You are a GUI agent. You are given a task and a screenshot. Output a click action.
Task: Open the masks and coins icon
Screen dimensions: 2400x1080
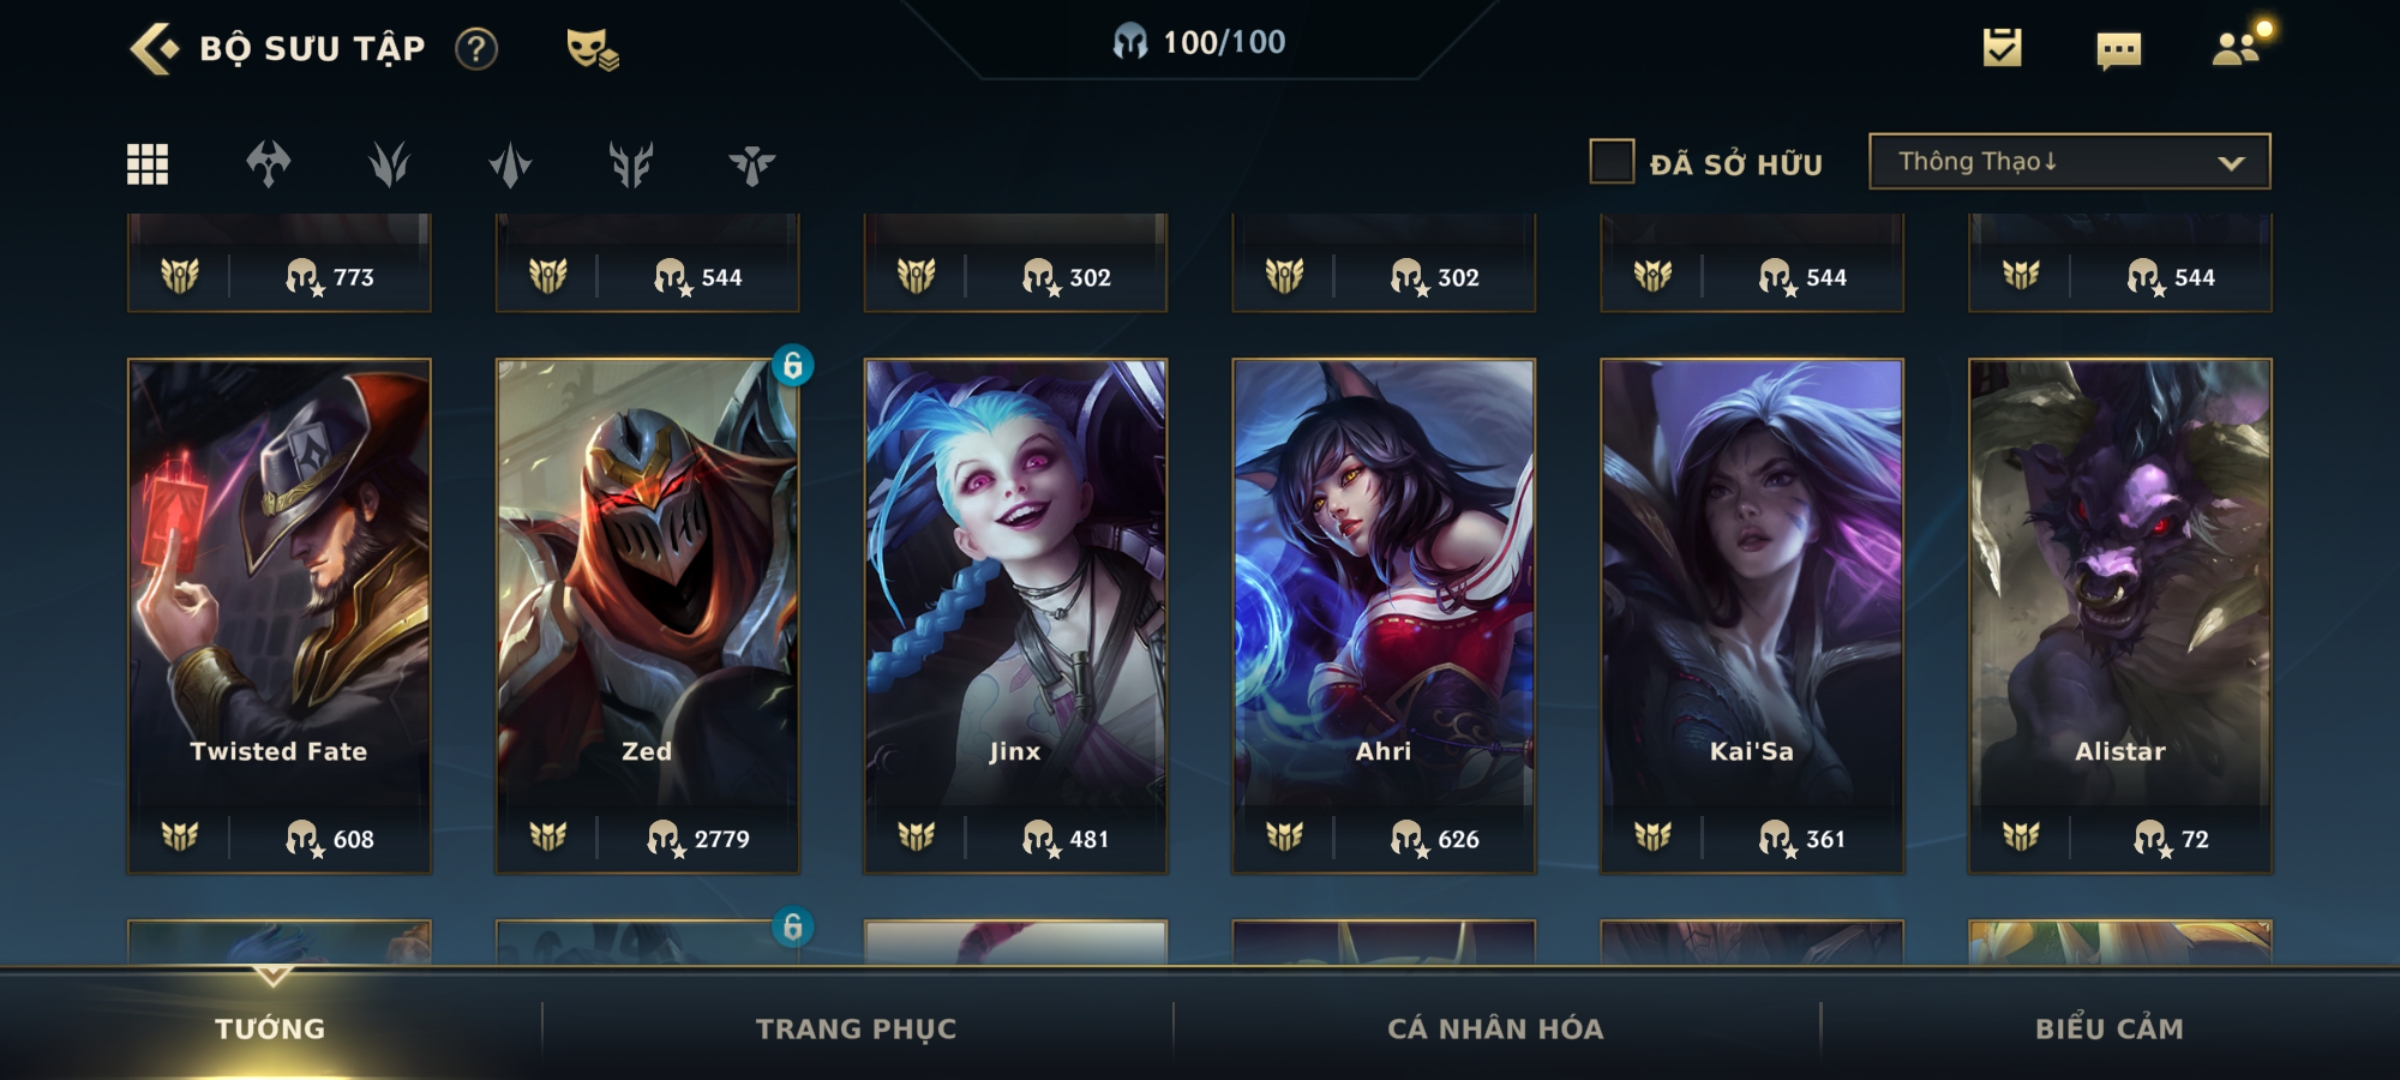(x=592, y=48)
